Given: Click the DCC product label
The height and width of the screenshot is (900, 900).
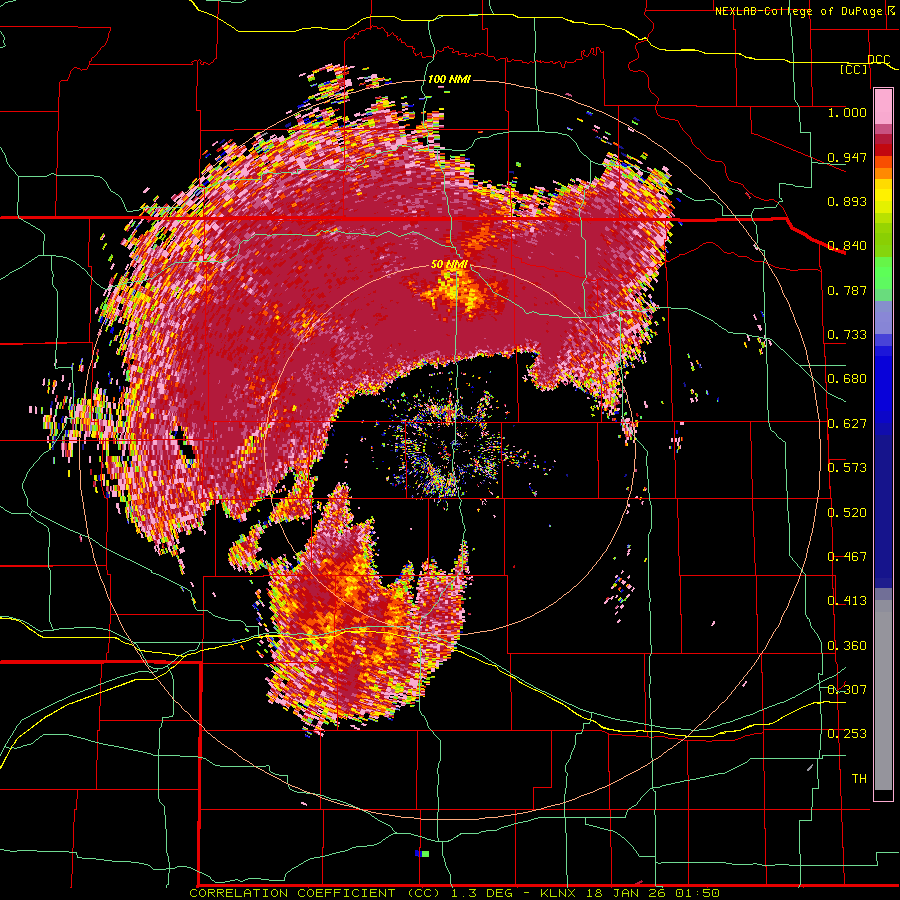Looking at the screenshot, I should pyautogui.click(x=878, y=60).
